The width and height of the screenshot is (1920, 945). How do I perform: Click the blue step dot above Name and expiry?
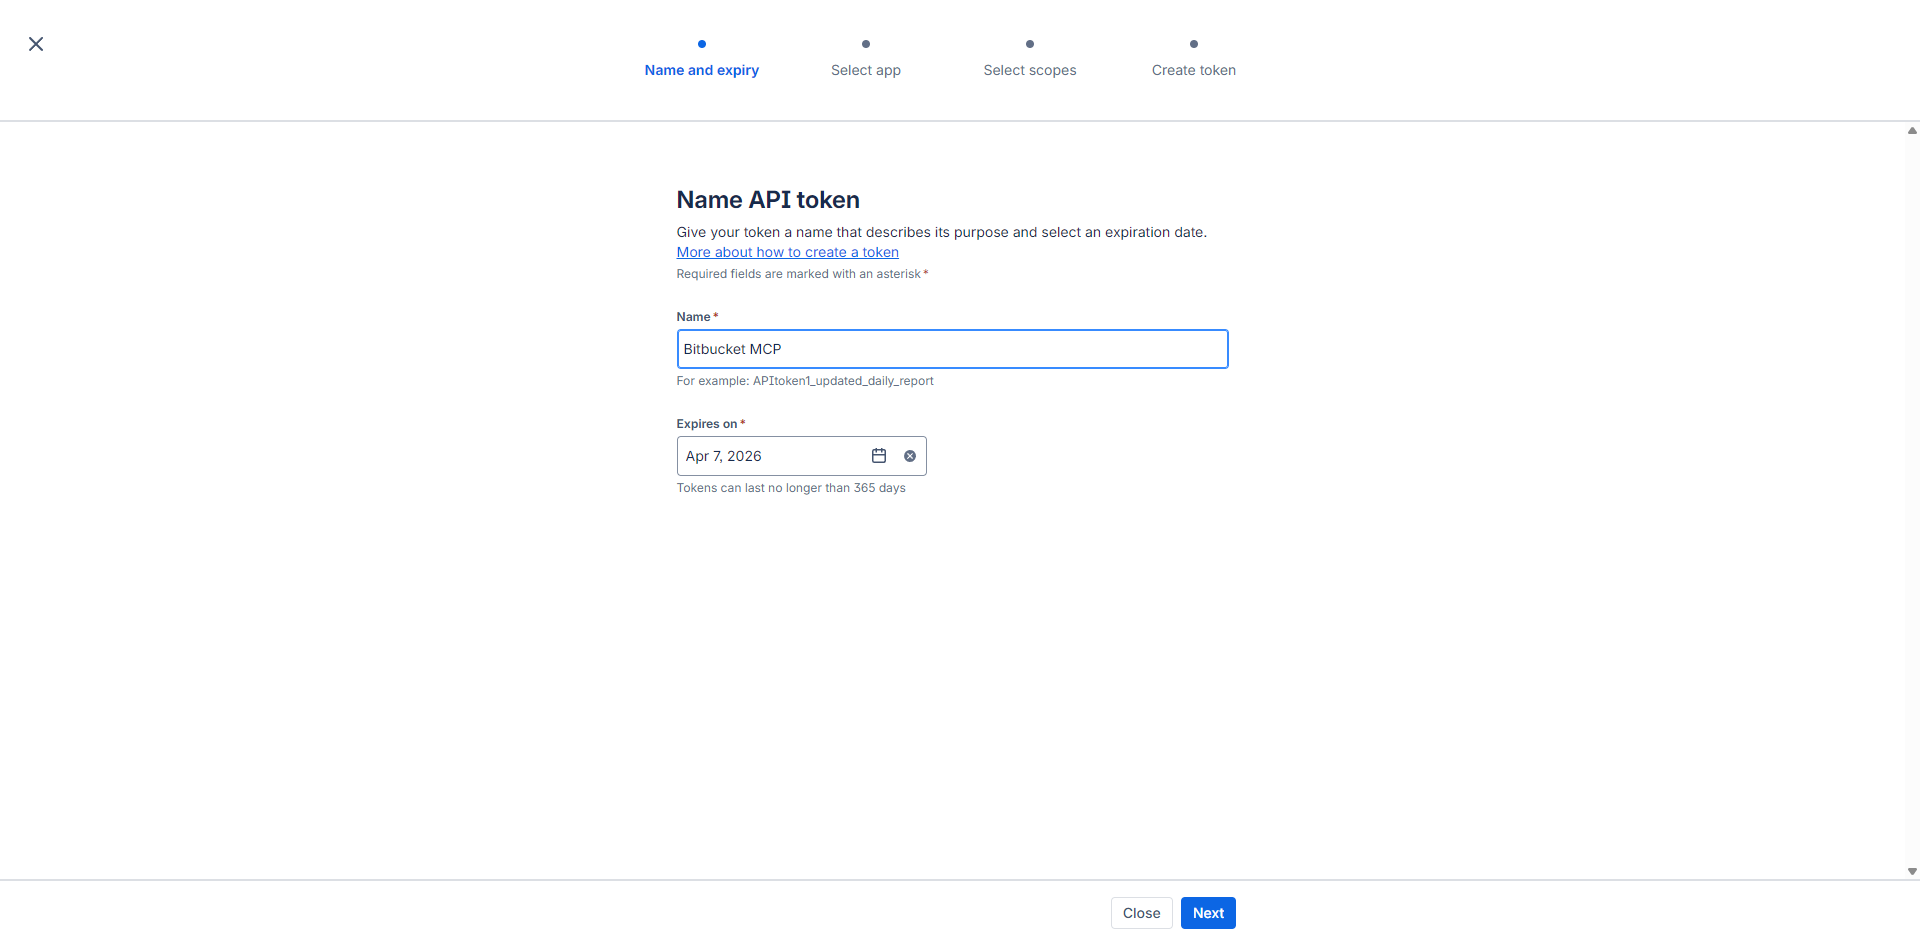pos(701,44)
